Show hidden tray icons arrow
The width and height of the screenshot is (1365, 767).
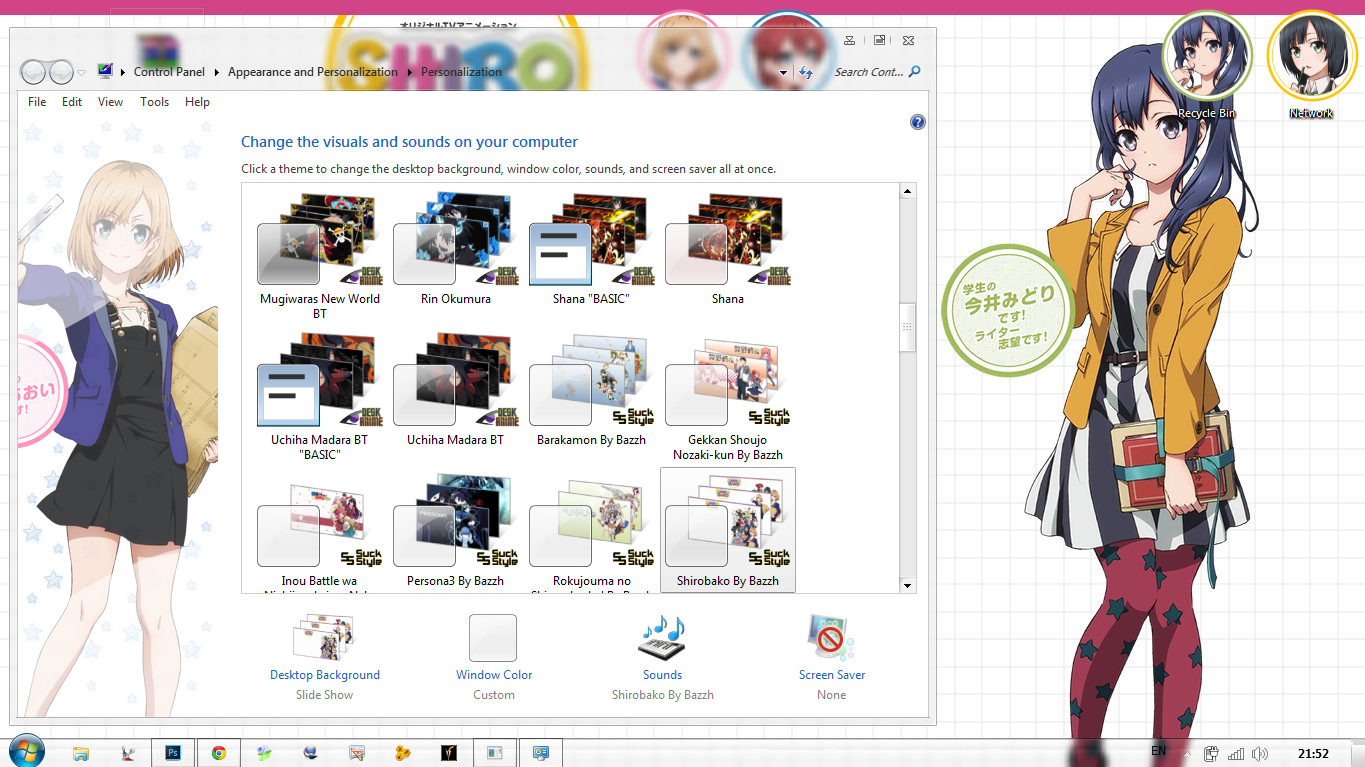[x=1187, y=753]
